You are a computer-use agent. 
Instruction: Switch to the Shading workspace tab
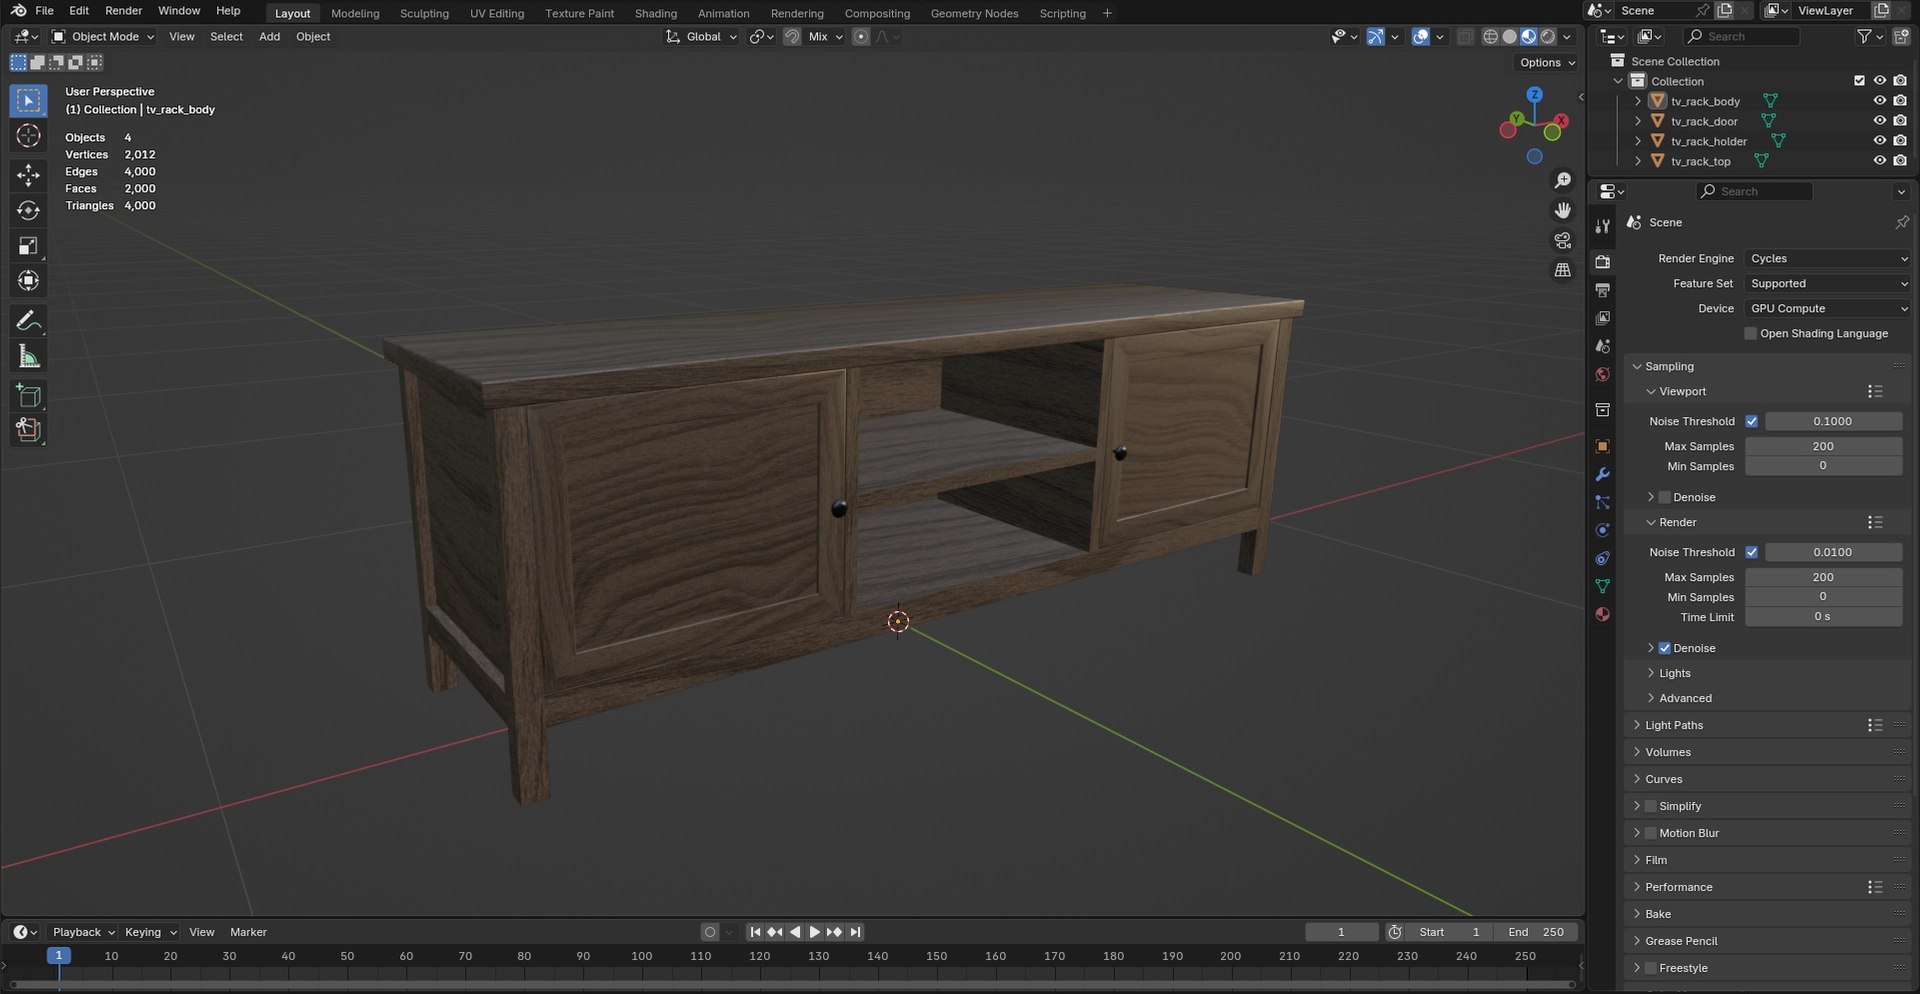[656, 13]
